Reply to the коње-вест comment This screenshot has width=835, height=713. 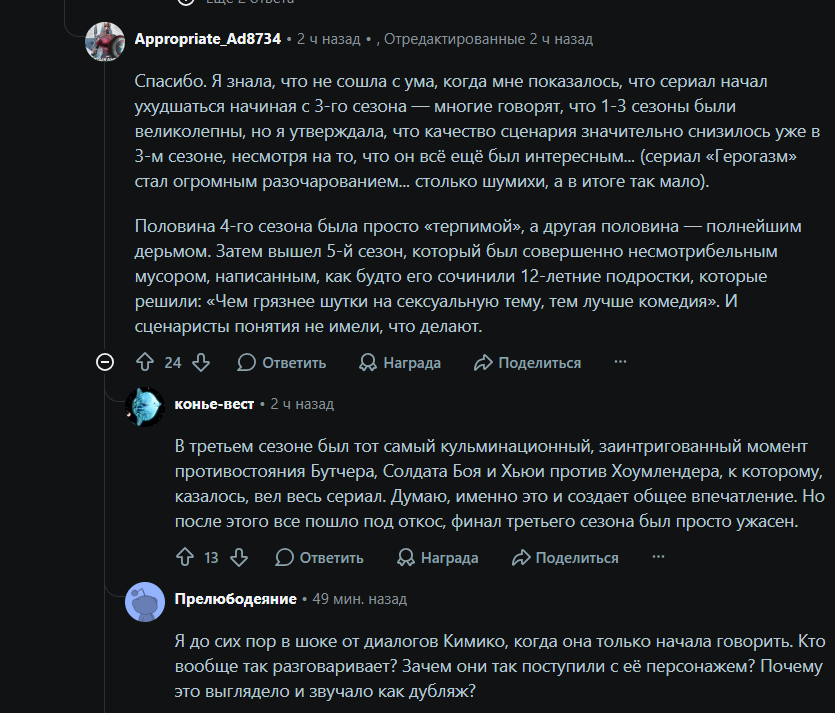[320, 558]
